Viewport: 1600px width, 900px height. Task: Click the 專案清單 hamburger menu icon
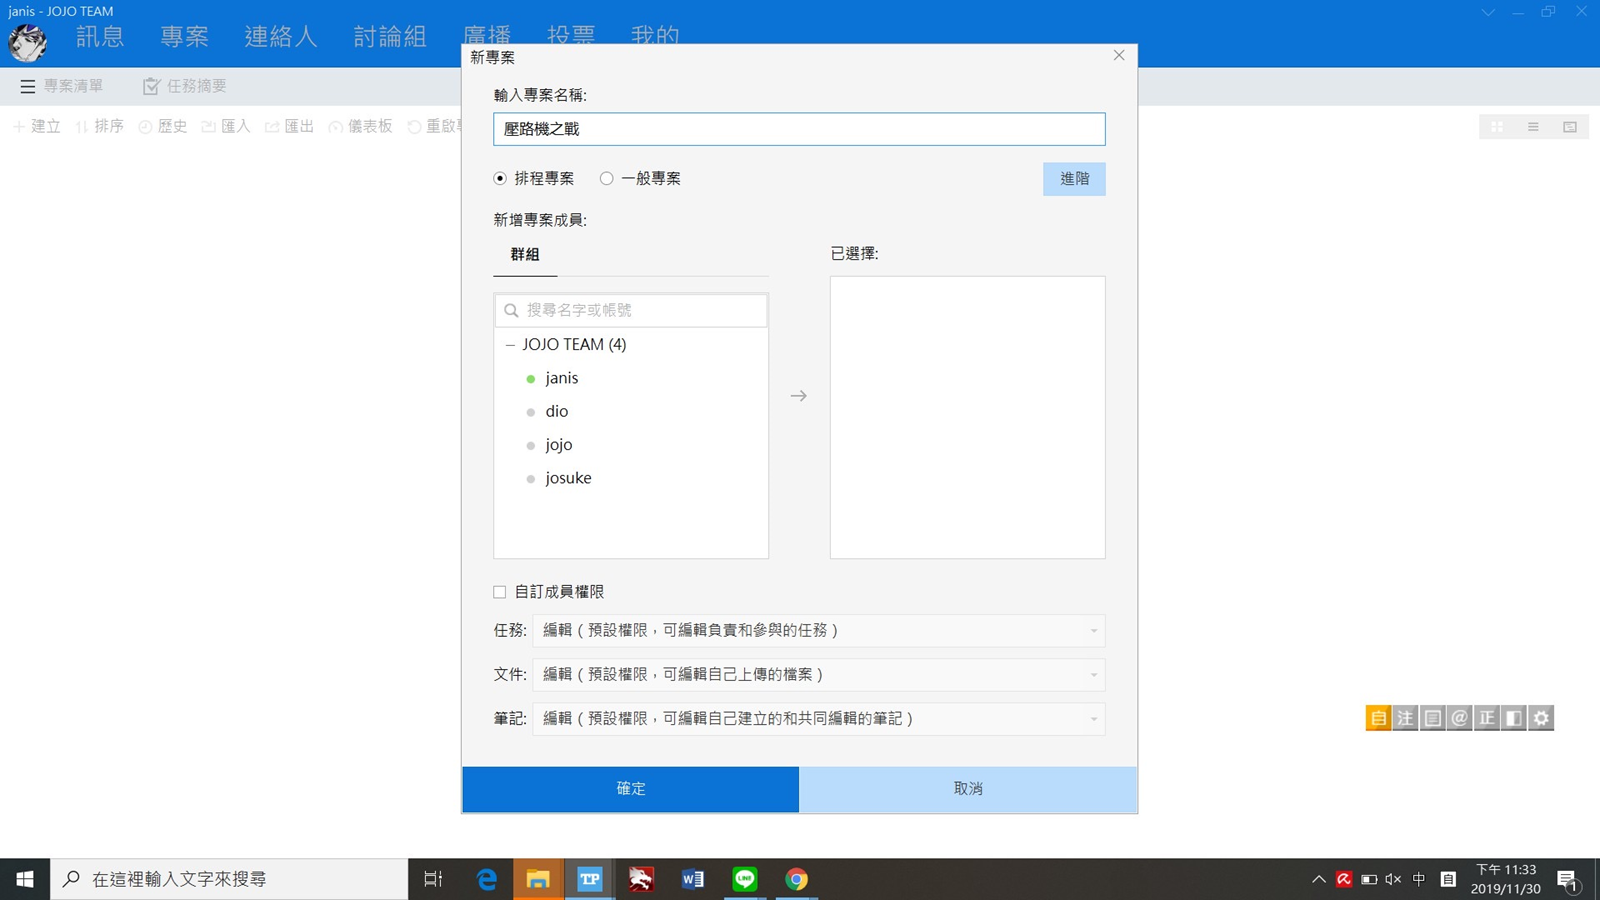28,87
